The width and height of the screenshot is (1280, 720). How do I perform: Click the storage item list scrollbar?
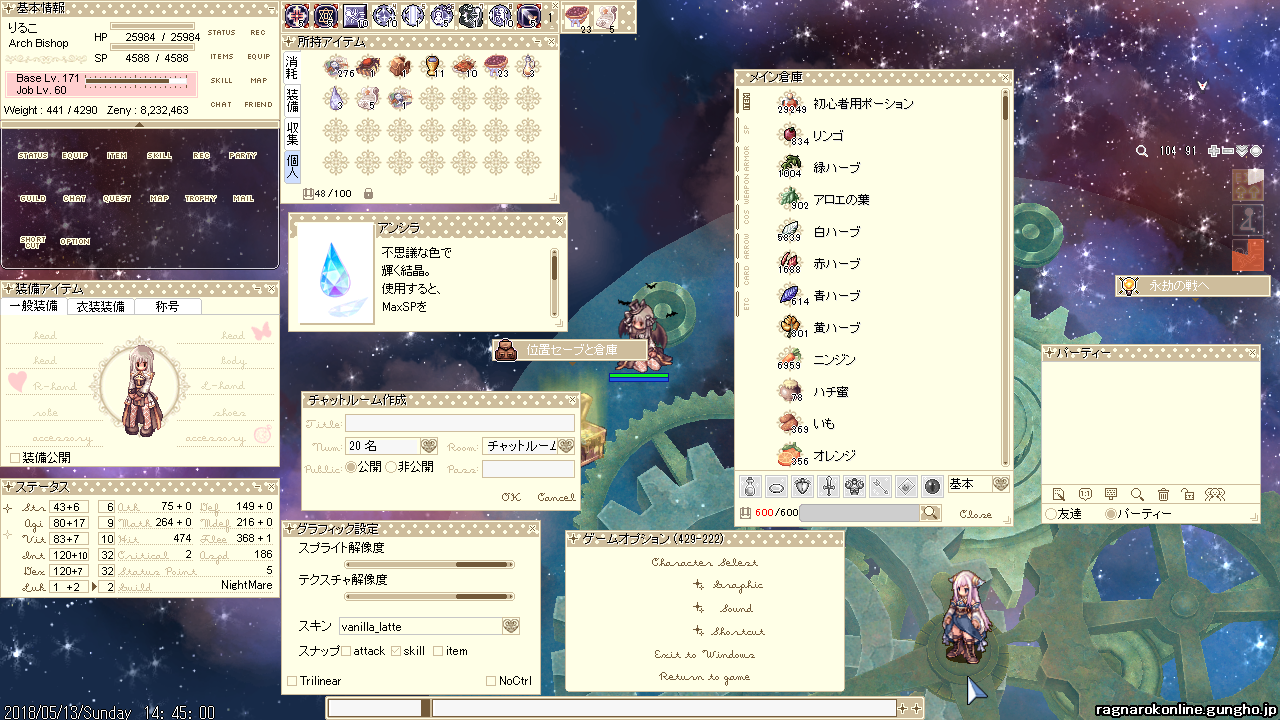[x=1006, y=280]
